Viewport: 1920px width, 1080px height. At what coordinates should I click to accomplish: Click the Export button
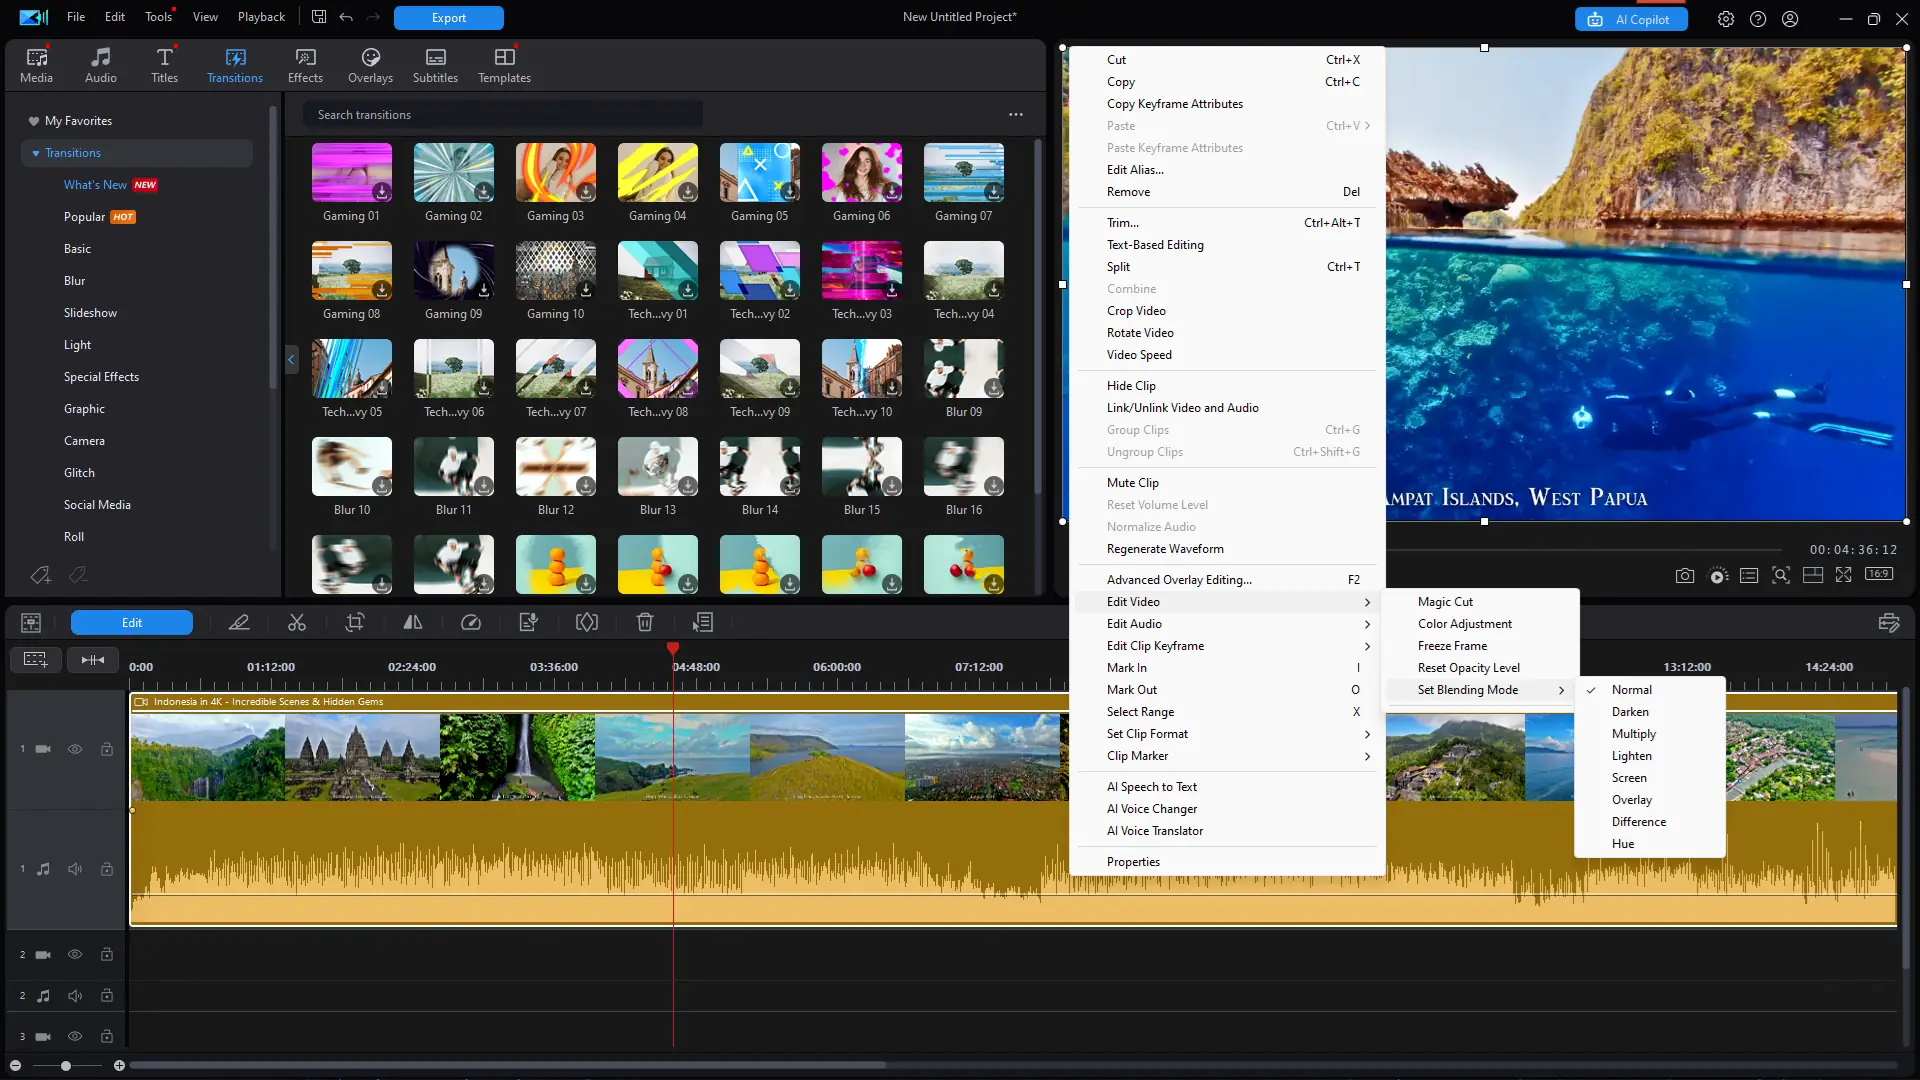click(448, 18)
